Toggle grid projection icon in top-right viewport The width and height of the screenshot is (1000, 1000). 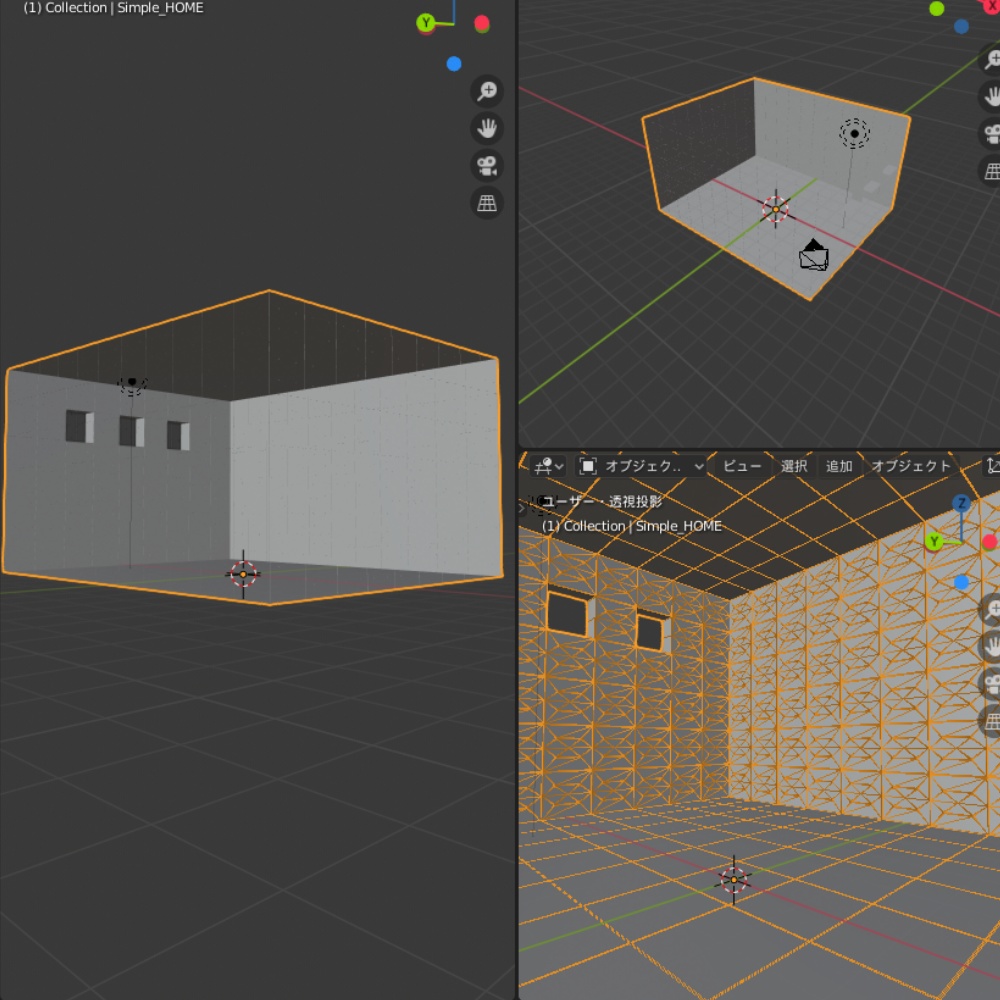pyautogui.click(x=992, y=171)
